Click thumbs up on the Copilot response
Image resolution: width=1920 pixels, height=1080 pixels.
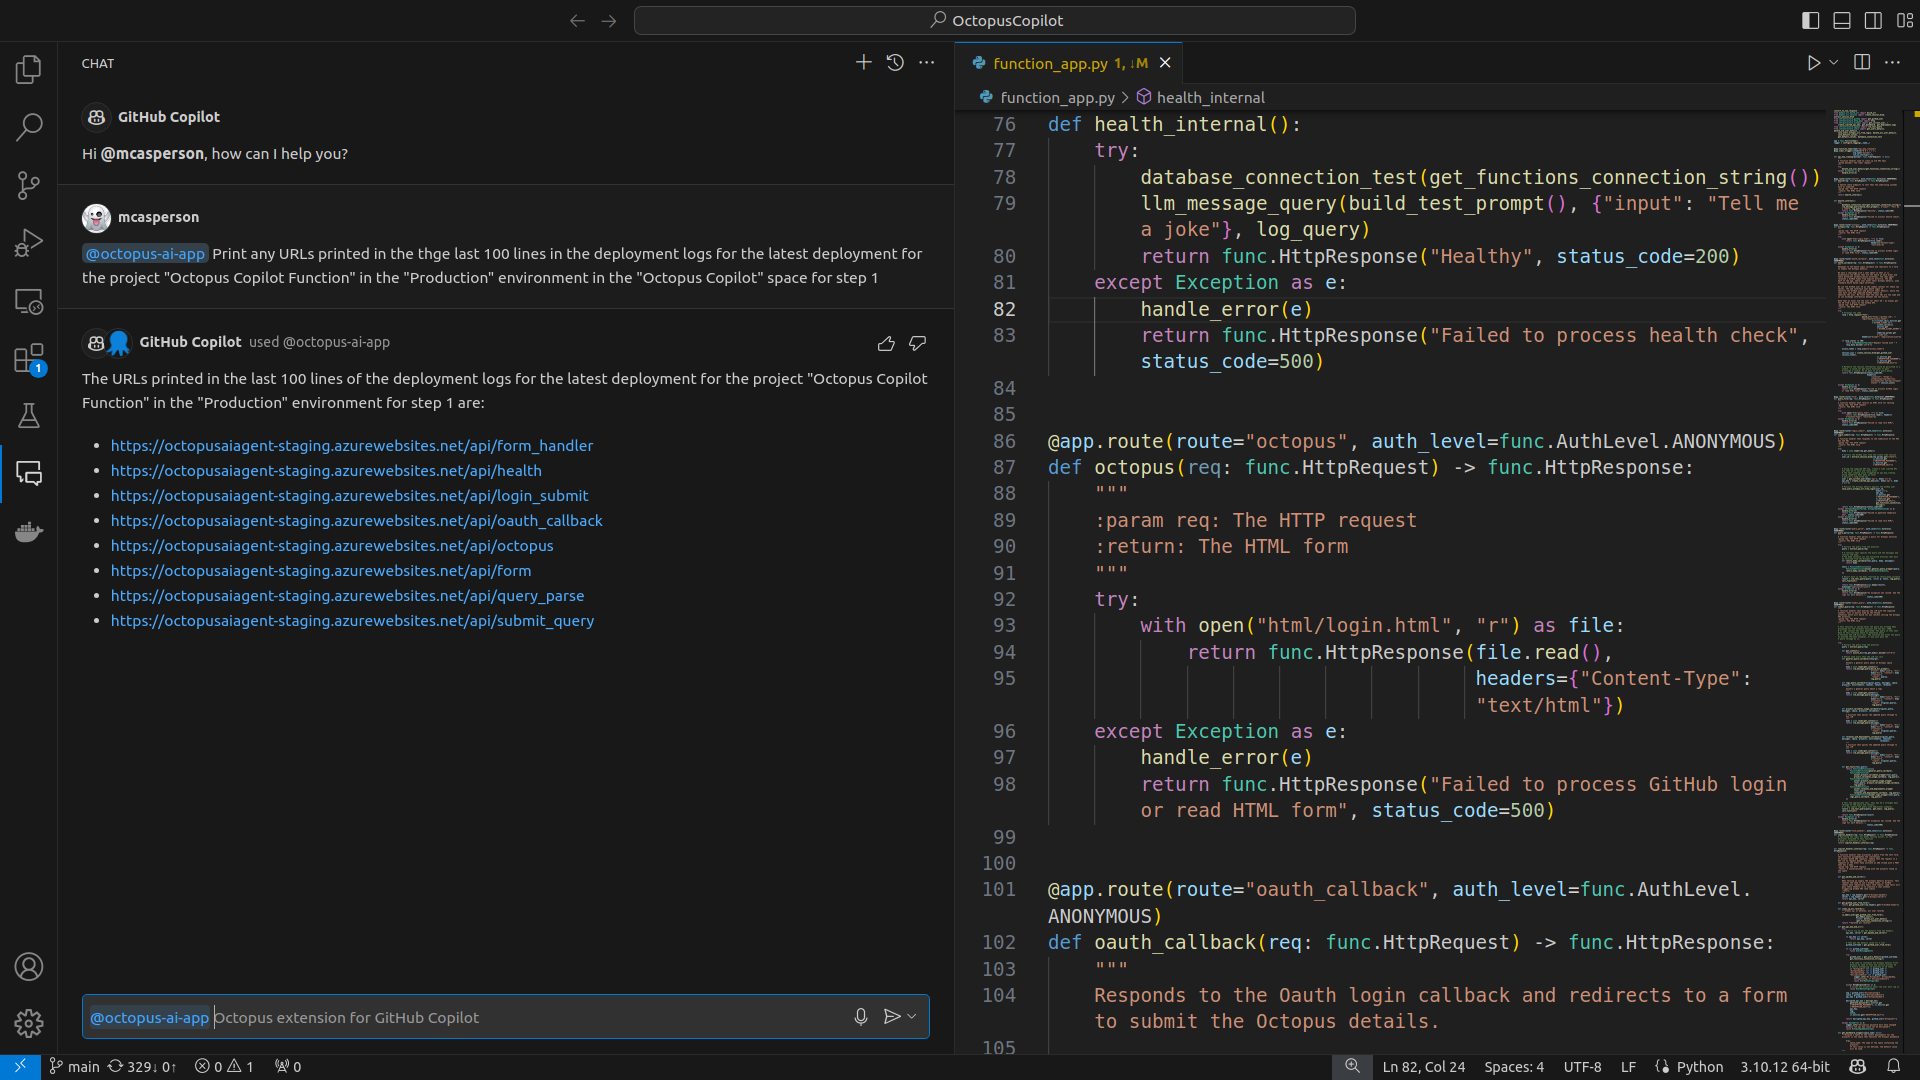(x=886, y=344)
